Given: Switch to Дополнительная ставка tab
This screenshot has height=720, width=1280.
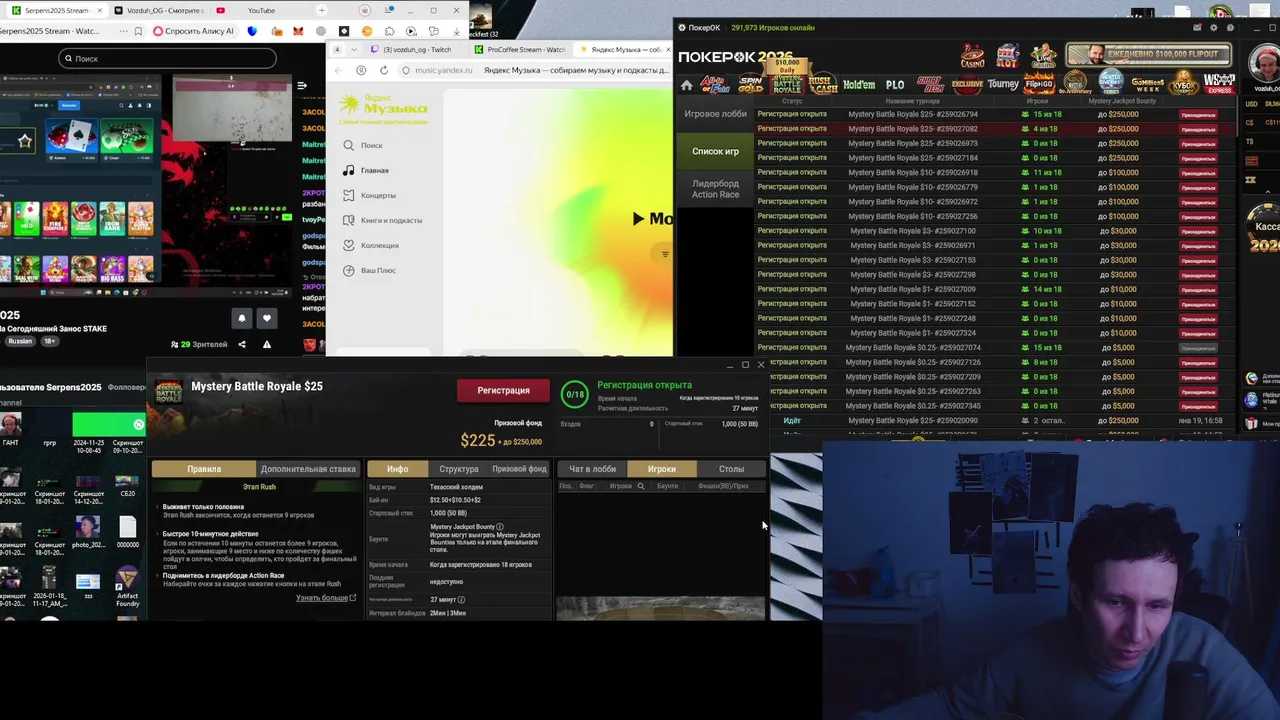Looking at the screenshot, I should click(308, 469).
